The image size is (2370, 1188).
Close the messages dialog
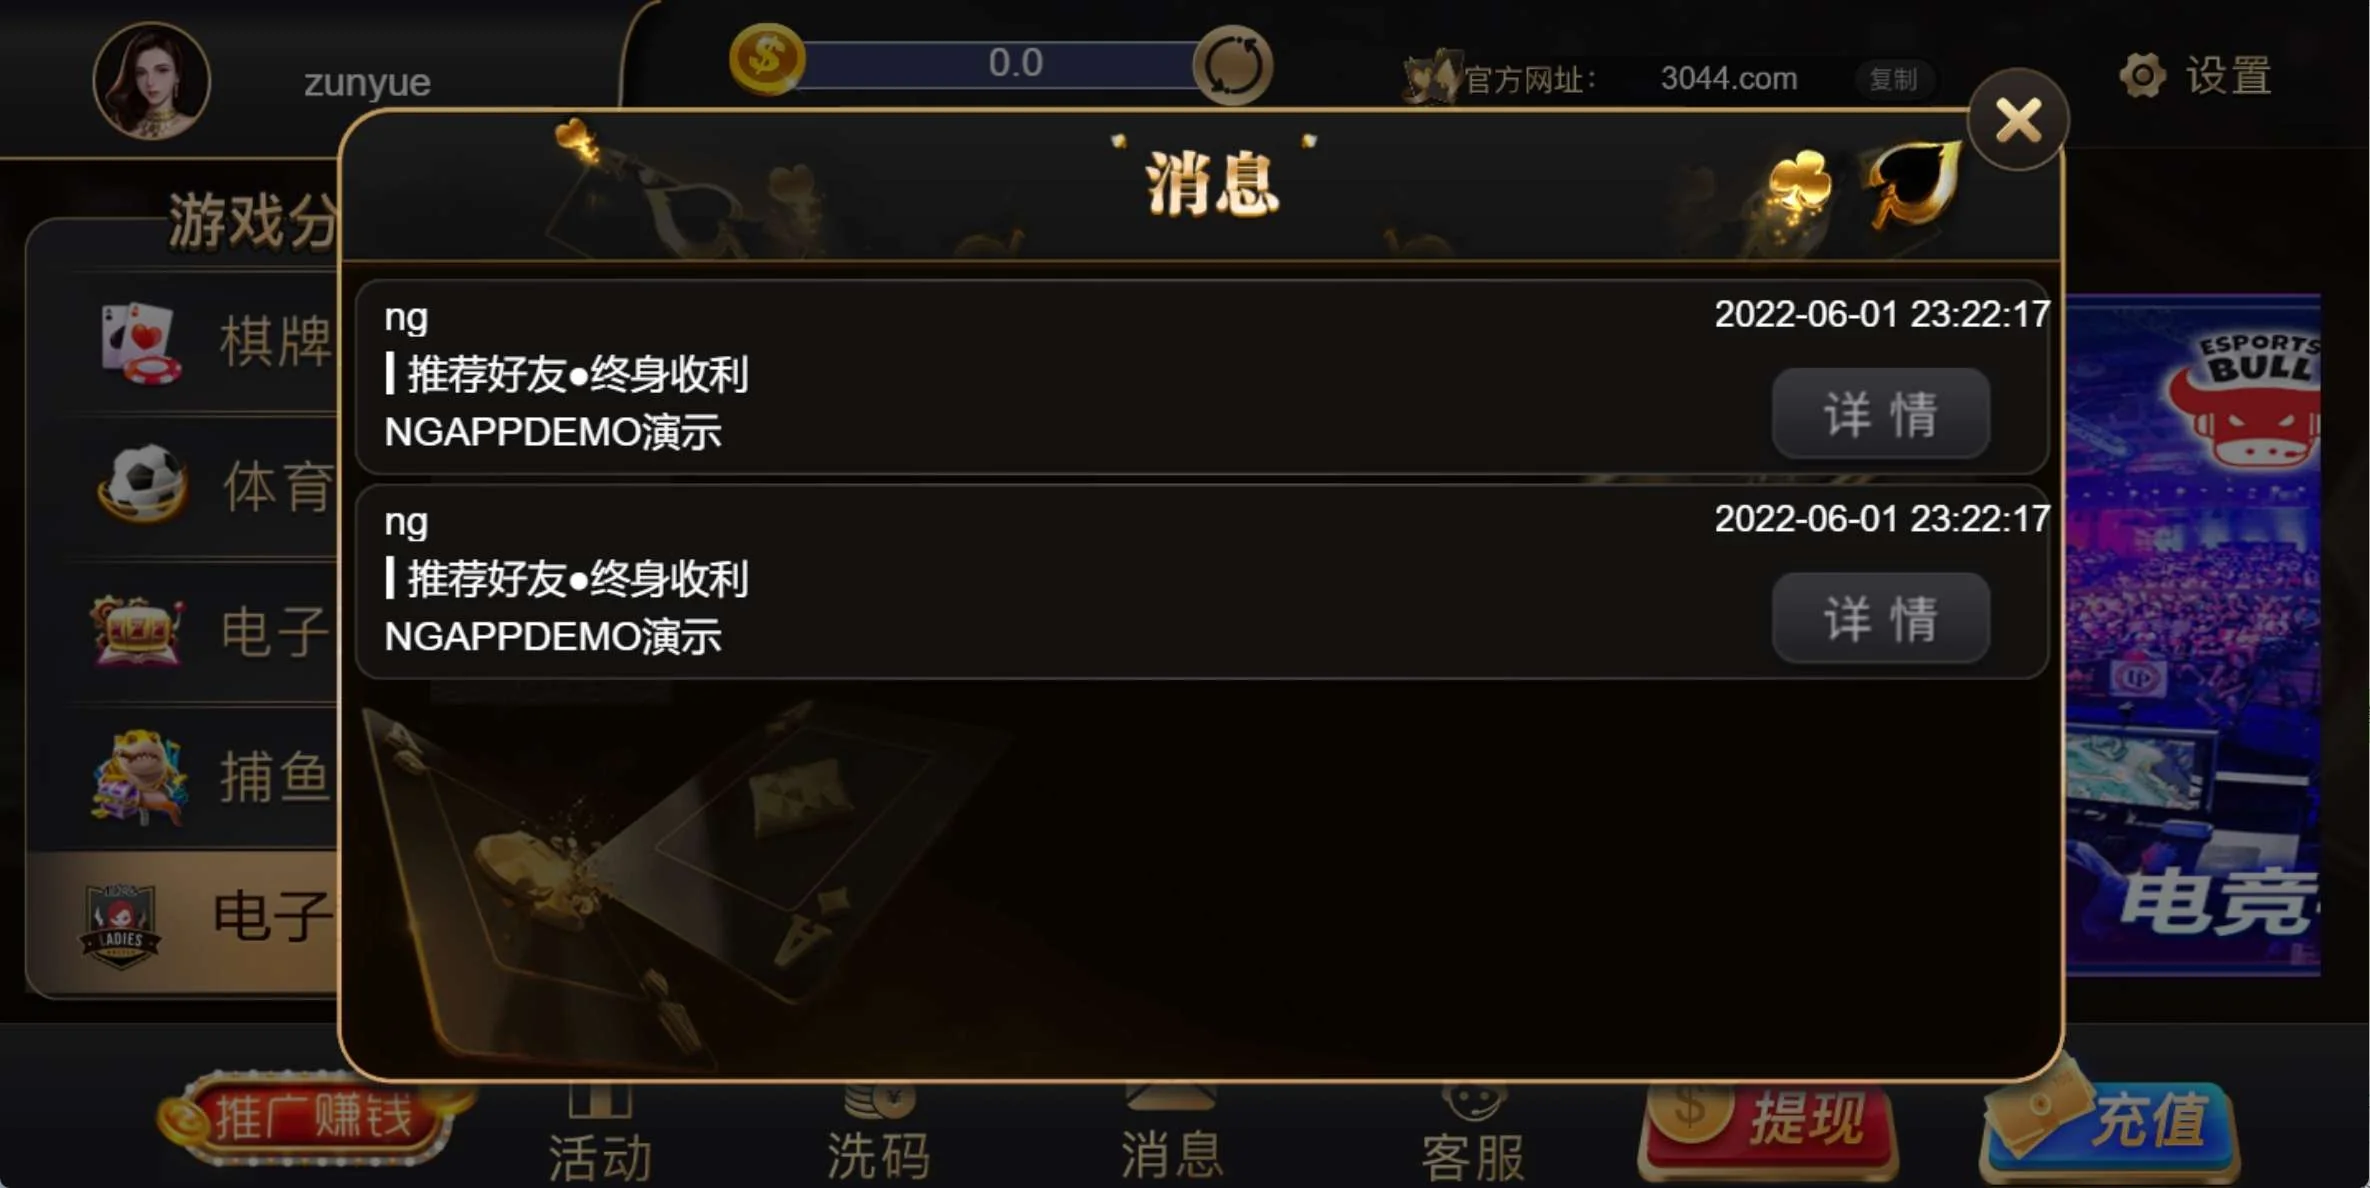2018,120
